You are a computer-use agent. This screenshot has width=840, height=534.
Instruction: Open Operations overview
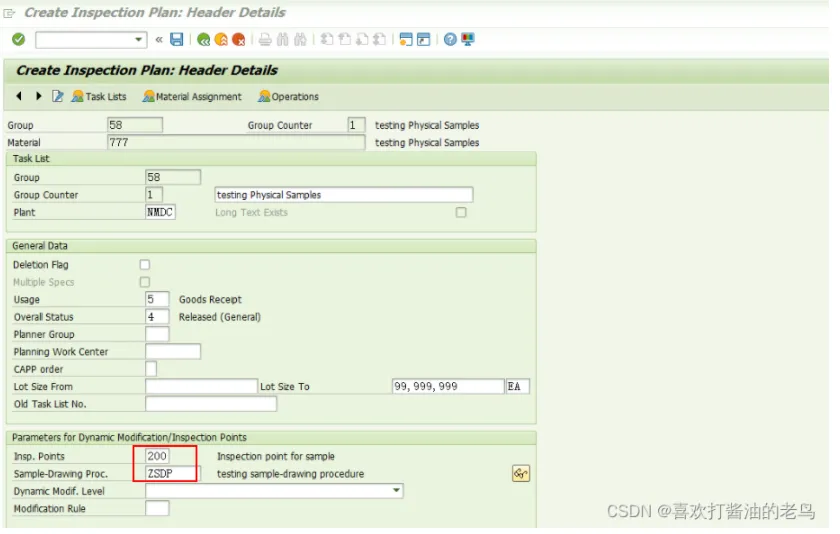click(288, 97)
